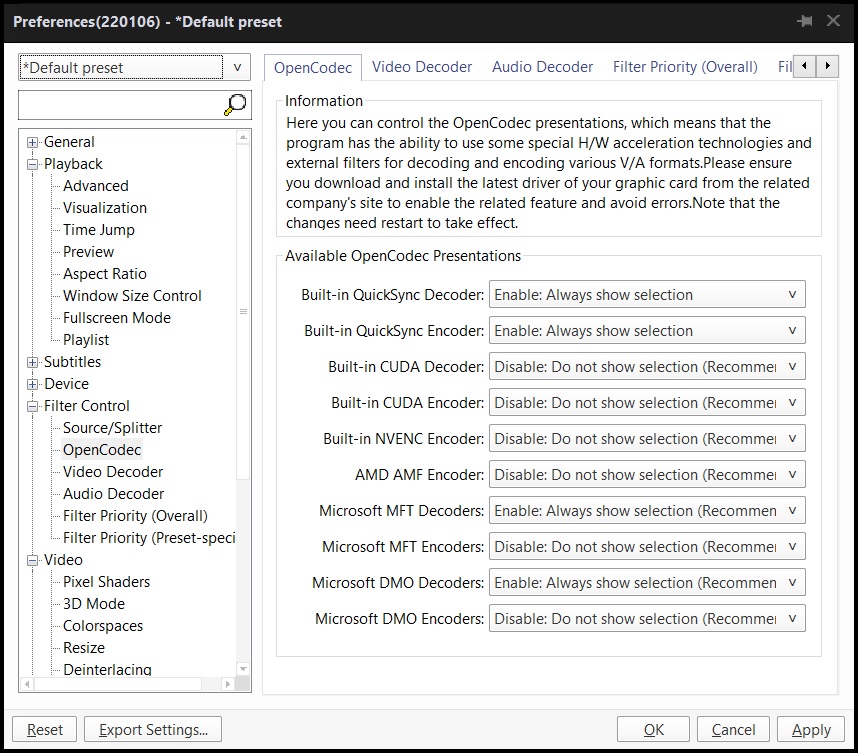Open the Built-in QuickSync Decoder dropdown

coord(646,295)
